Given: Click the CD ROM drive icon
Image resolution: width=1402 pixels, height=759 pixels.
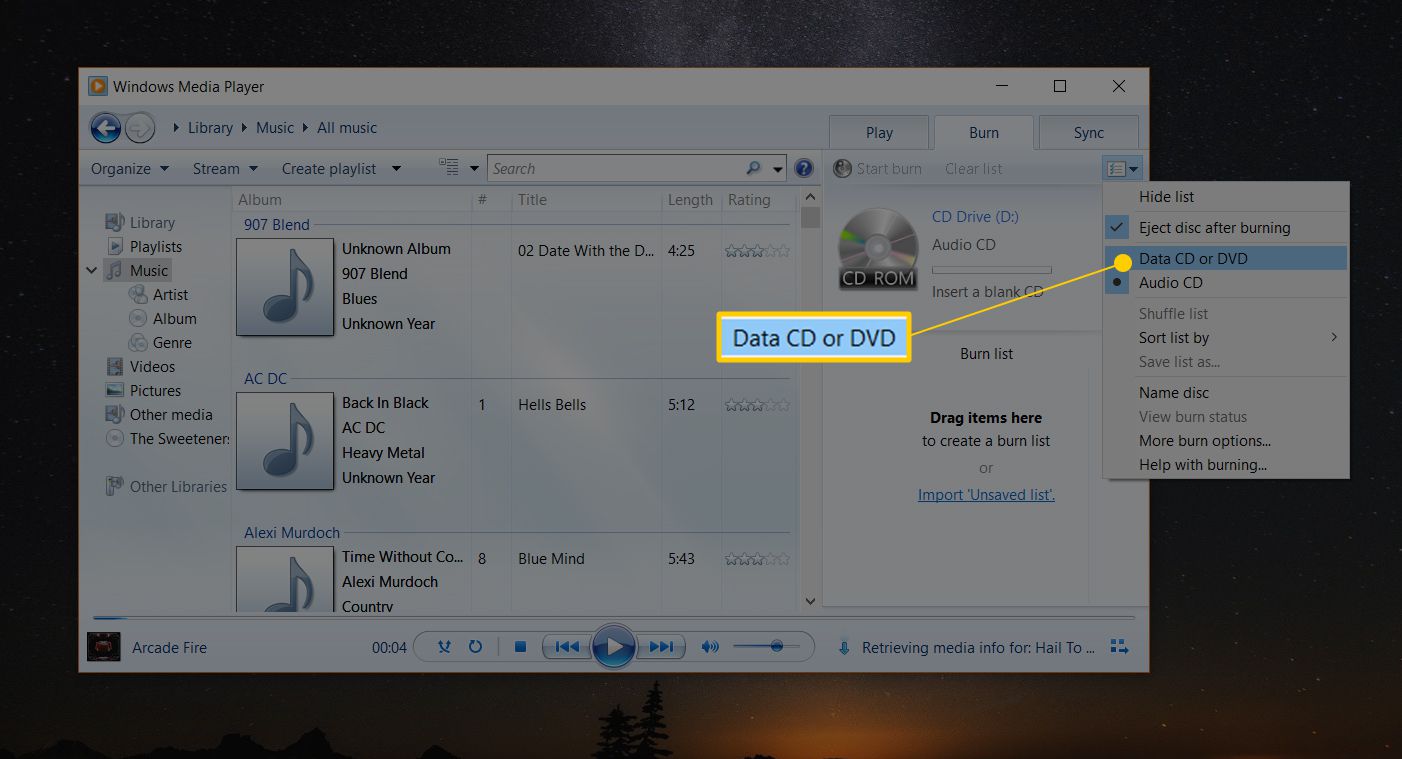Looking at the screenshot, I should point(877,248).
